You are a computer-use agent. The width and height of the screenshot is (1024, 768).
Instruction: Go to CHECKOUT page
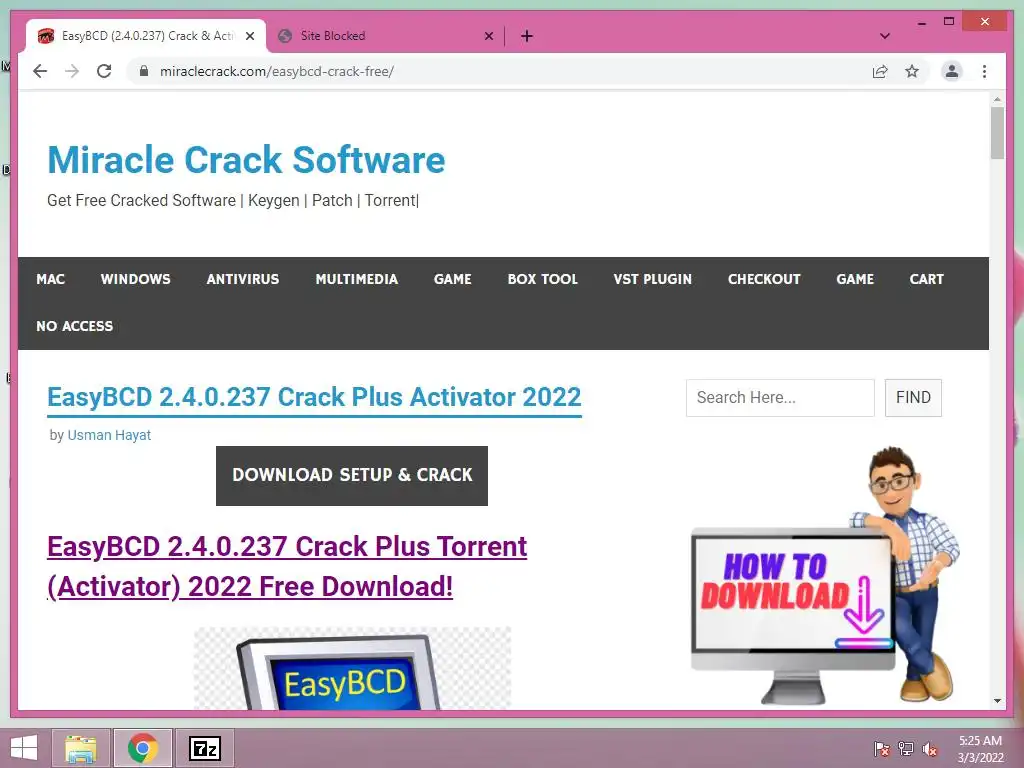764,279
